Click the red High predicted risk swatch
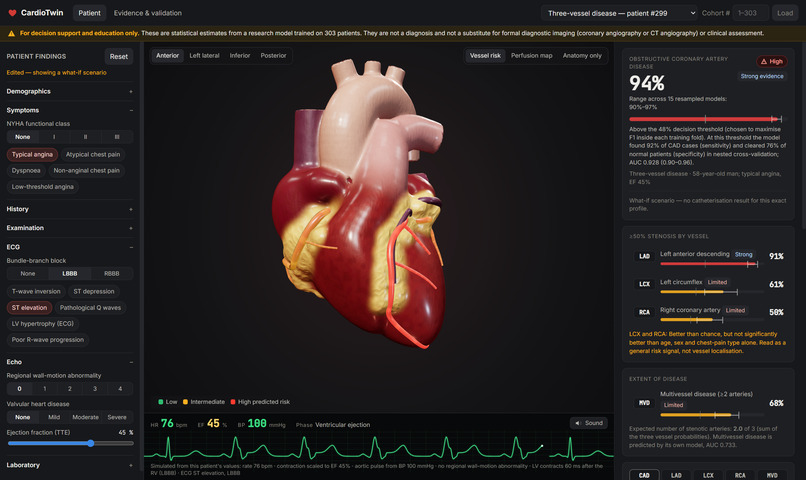 click(x=233, y=402)
